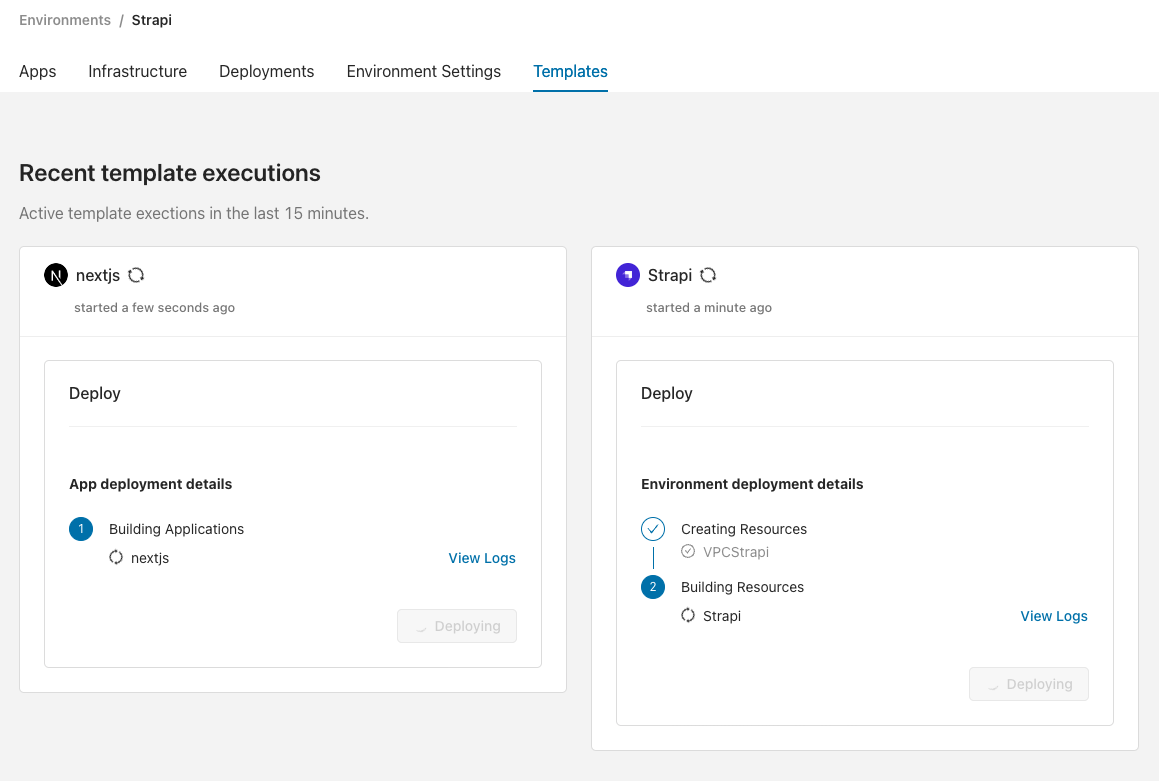Click the check icon beside VPCStrapi
This screenshot has height=781, width=1159.
click(688, 551)
